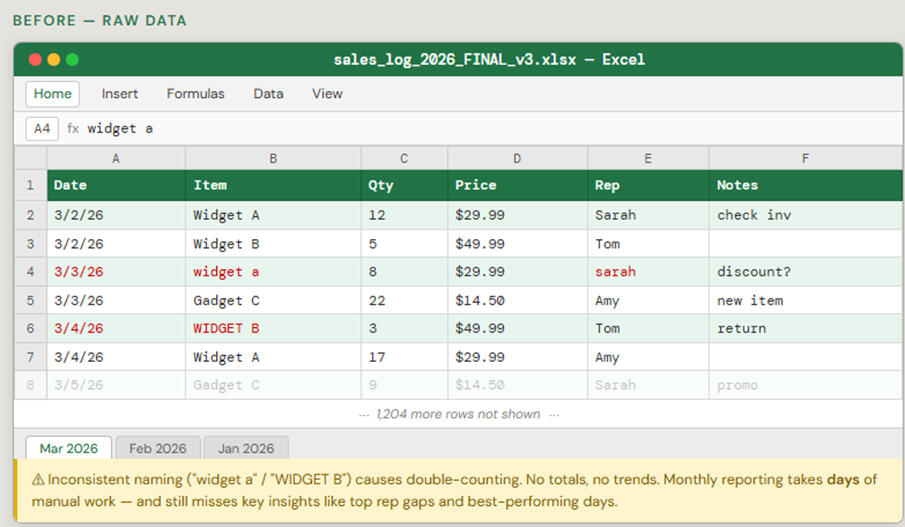Image resolution: width=905 pixels, height=527 pixels.
Task: Select column D header
Action: coord(517,158)
